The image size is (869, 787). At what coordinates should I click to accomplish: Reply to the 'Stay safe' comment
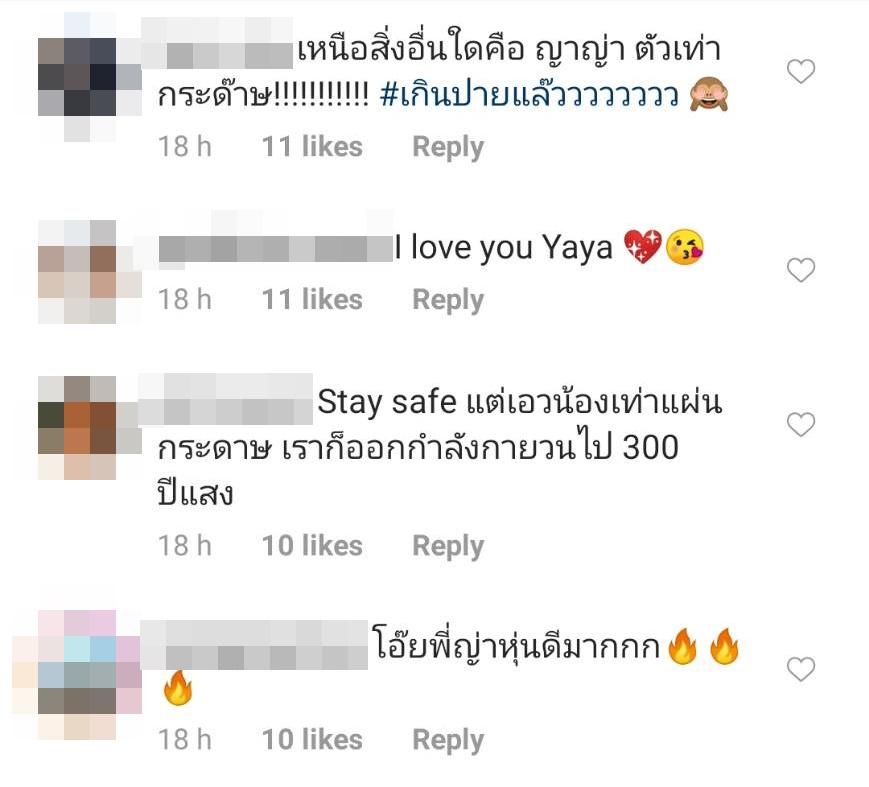pos(448,546)
